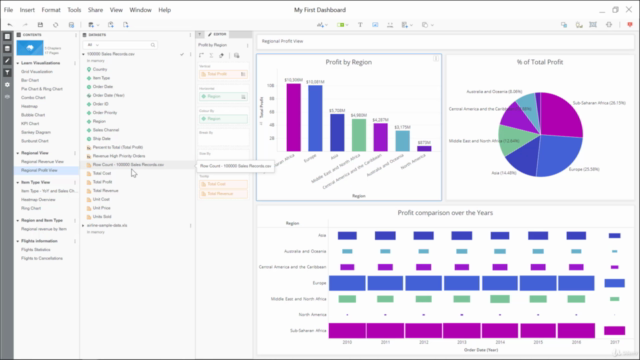
Task: Open Learn Visualizations chapter three-dot menu
Action: pyautogui.click(x=75, y=63)
